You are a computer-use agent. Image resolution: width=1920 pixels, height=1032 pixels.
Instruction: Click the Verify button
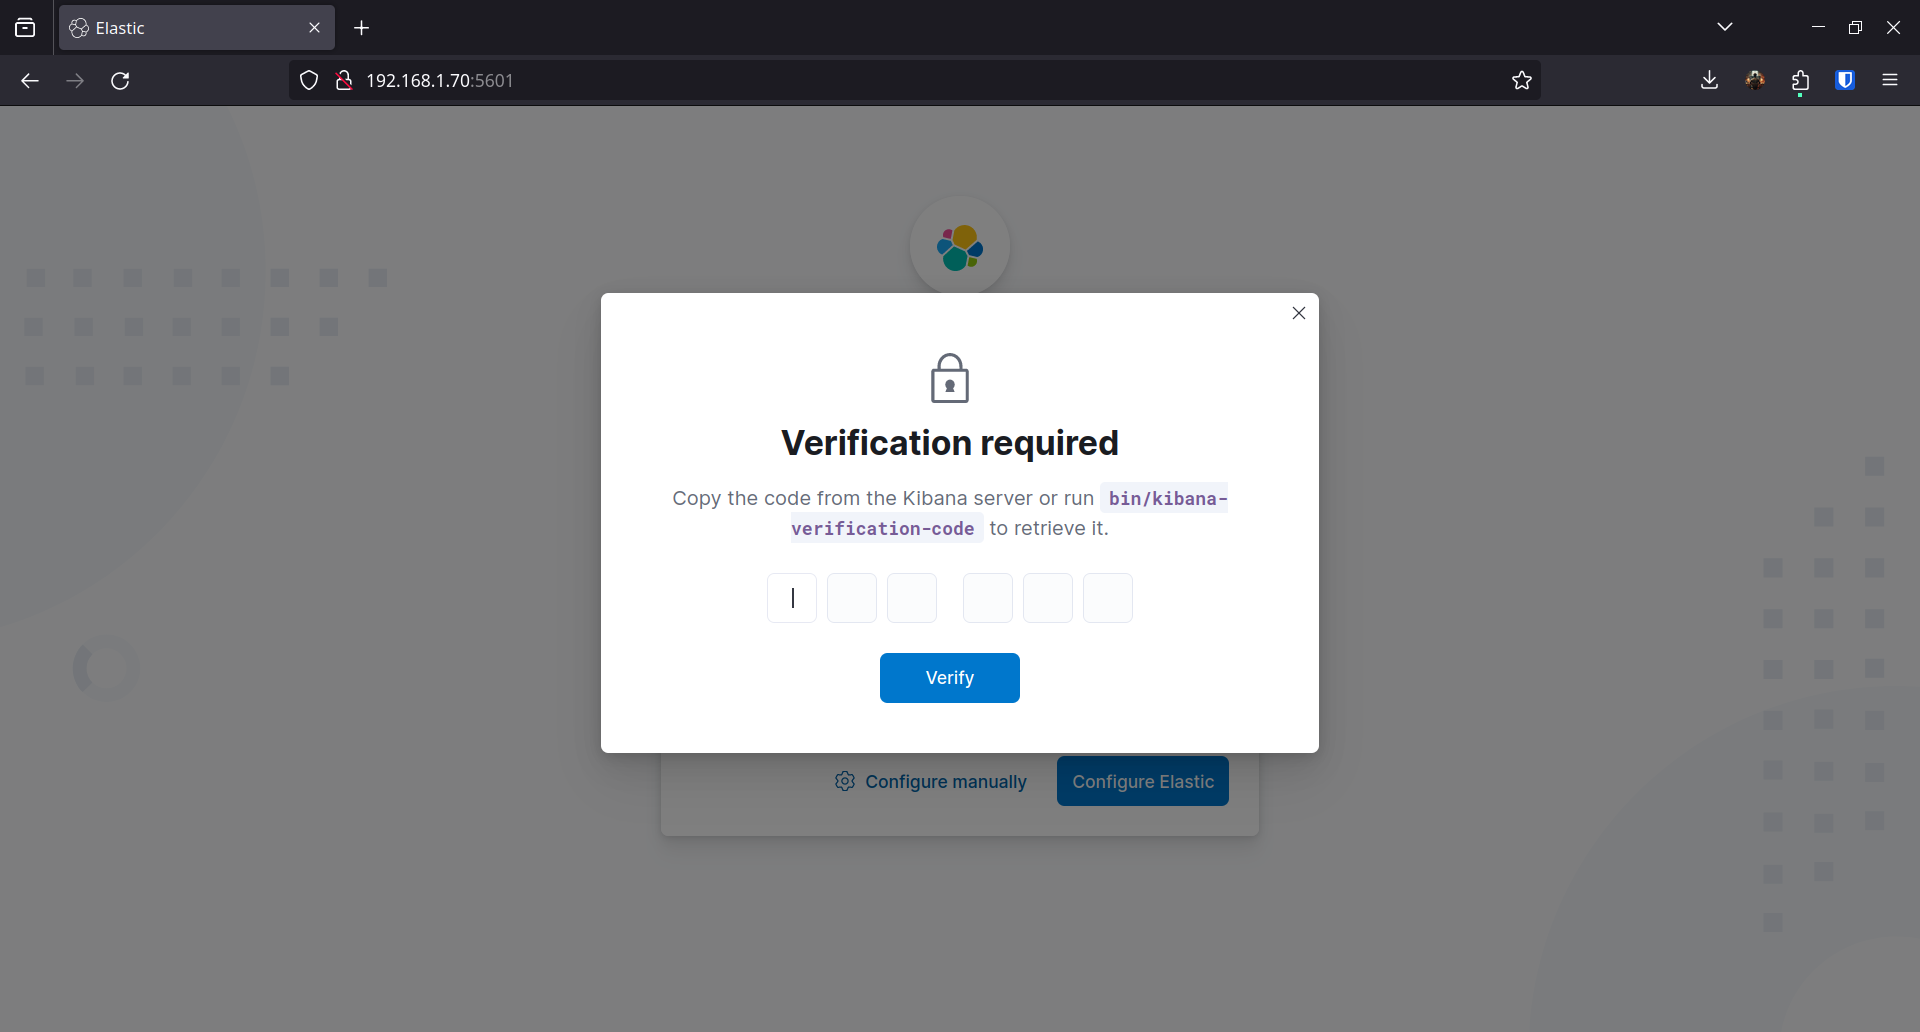point(949,678)
